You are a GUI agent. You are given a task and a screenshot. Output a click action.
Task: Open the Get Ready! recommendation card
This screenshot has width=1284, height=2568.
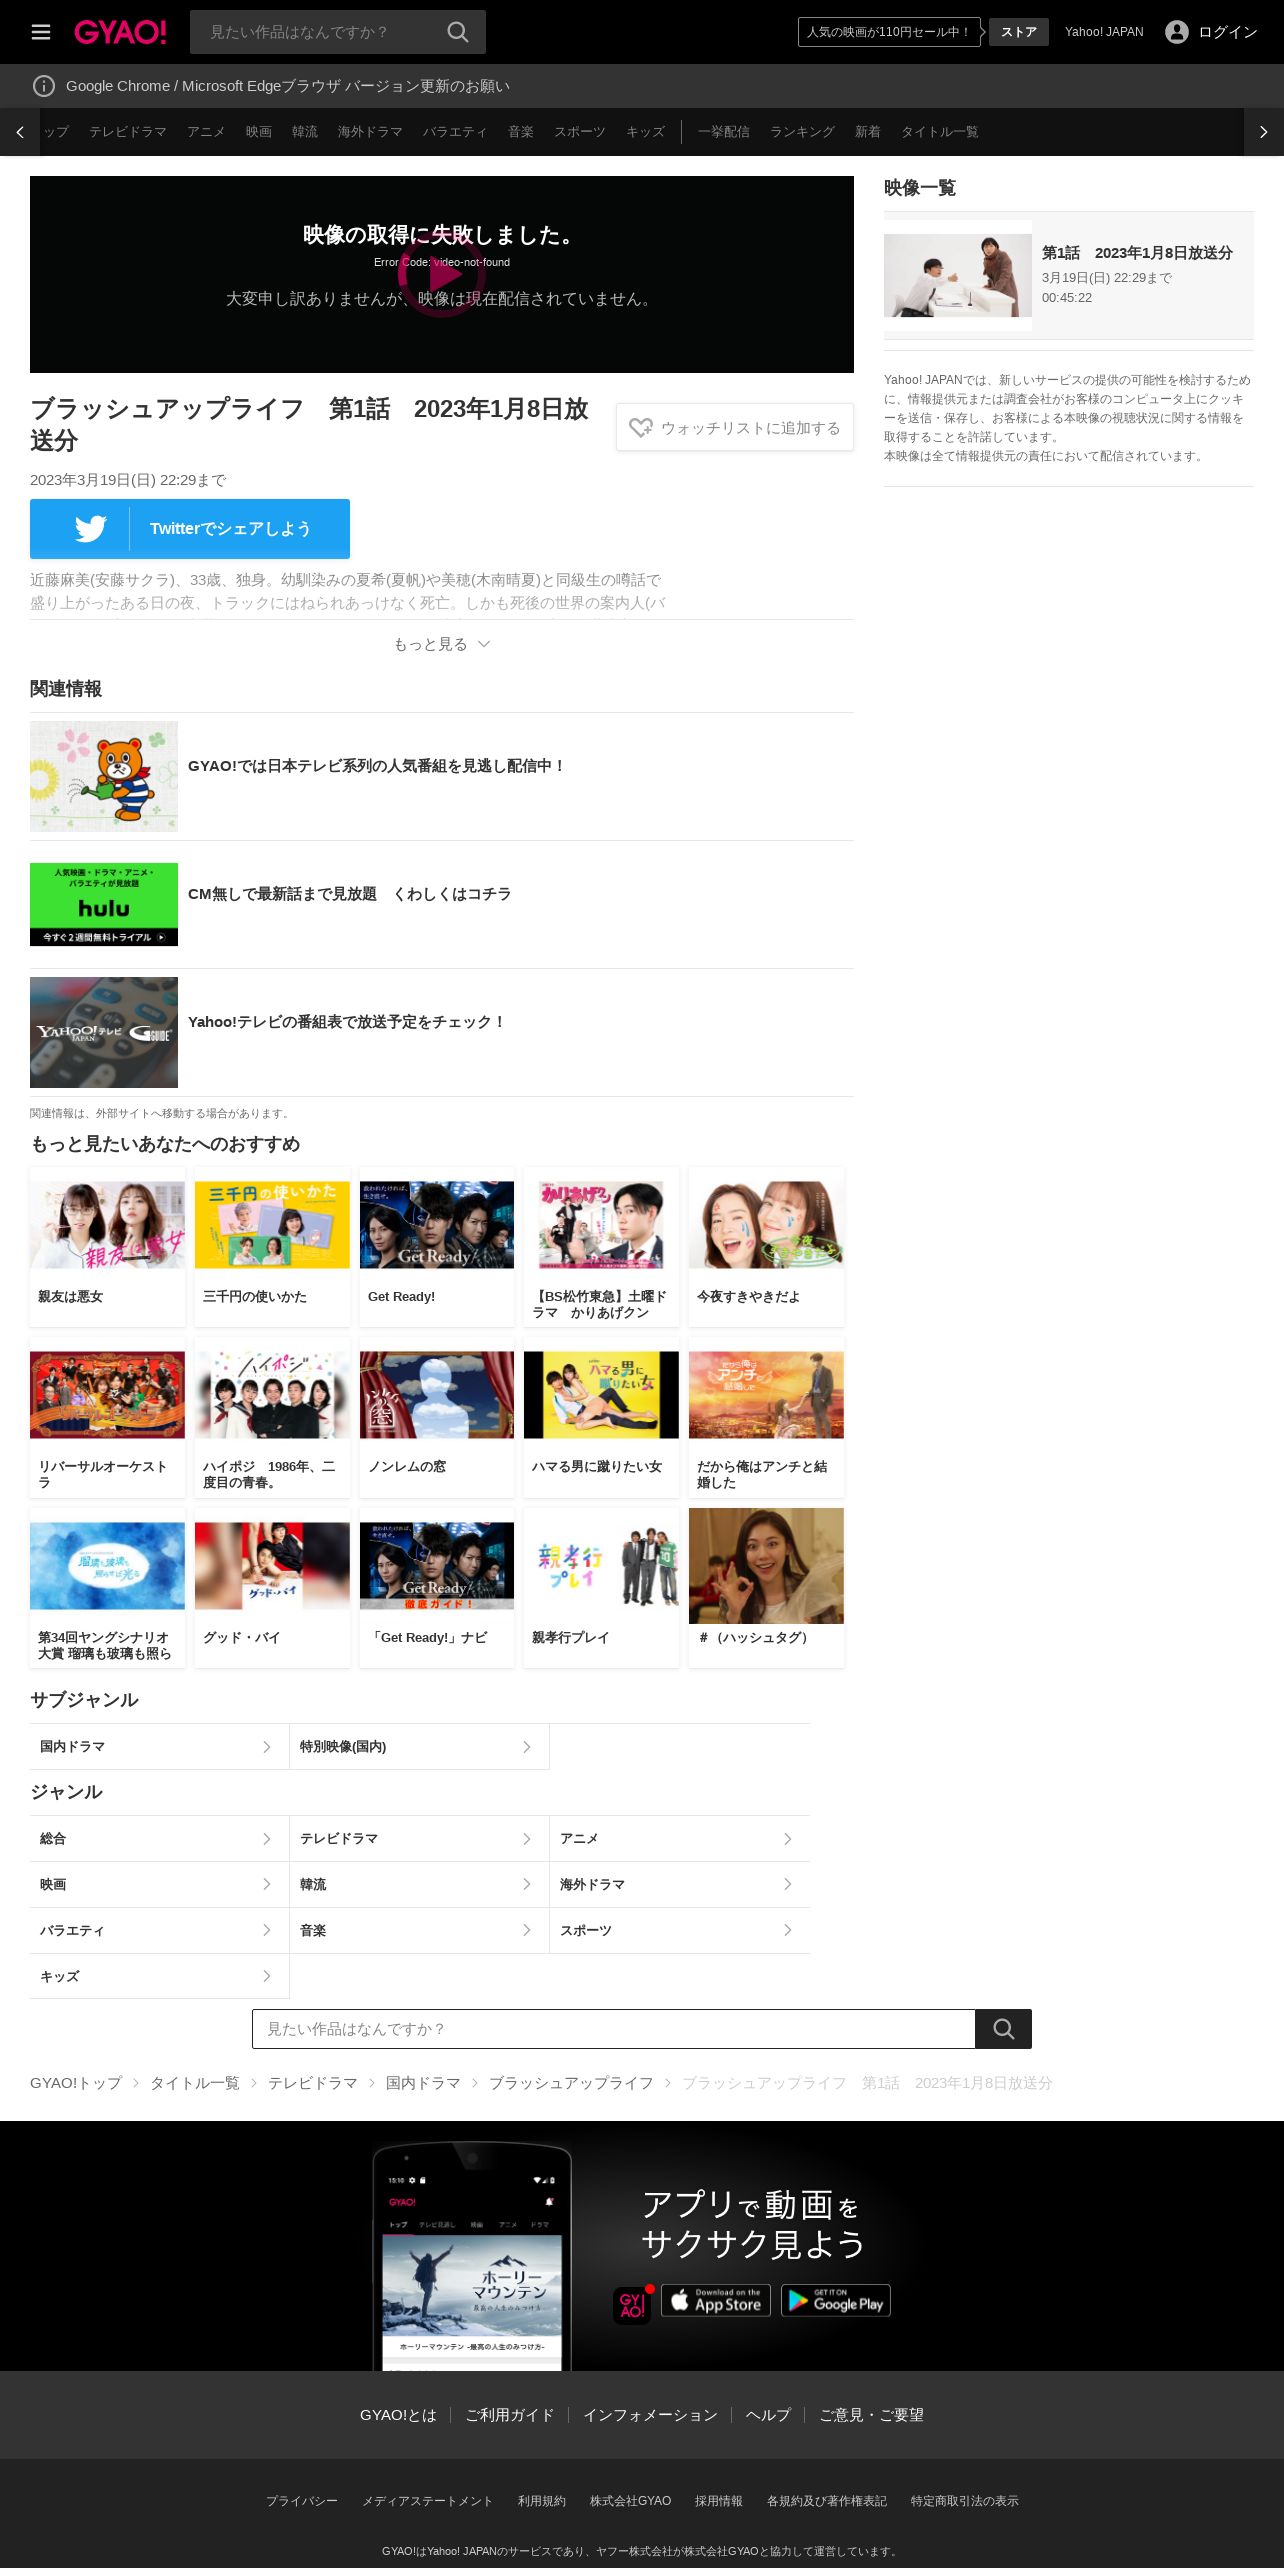point(437,1247)
